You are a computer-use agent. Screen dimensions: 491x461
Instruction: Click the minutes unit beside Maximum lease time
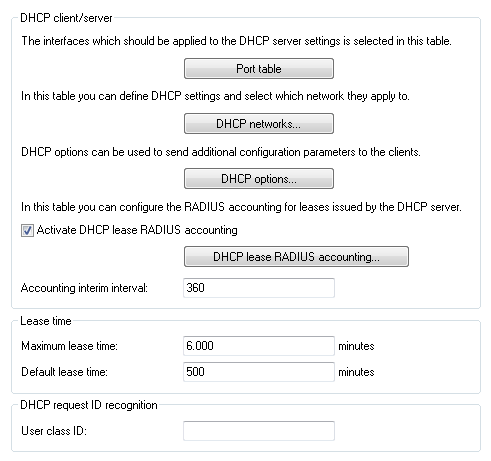[x=356, y=346]
